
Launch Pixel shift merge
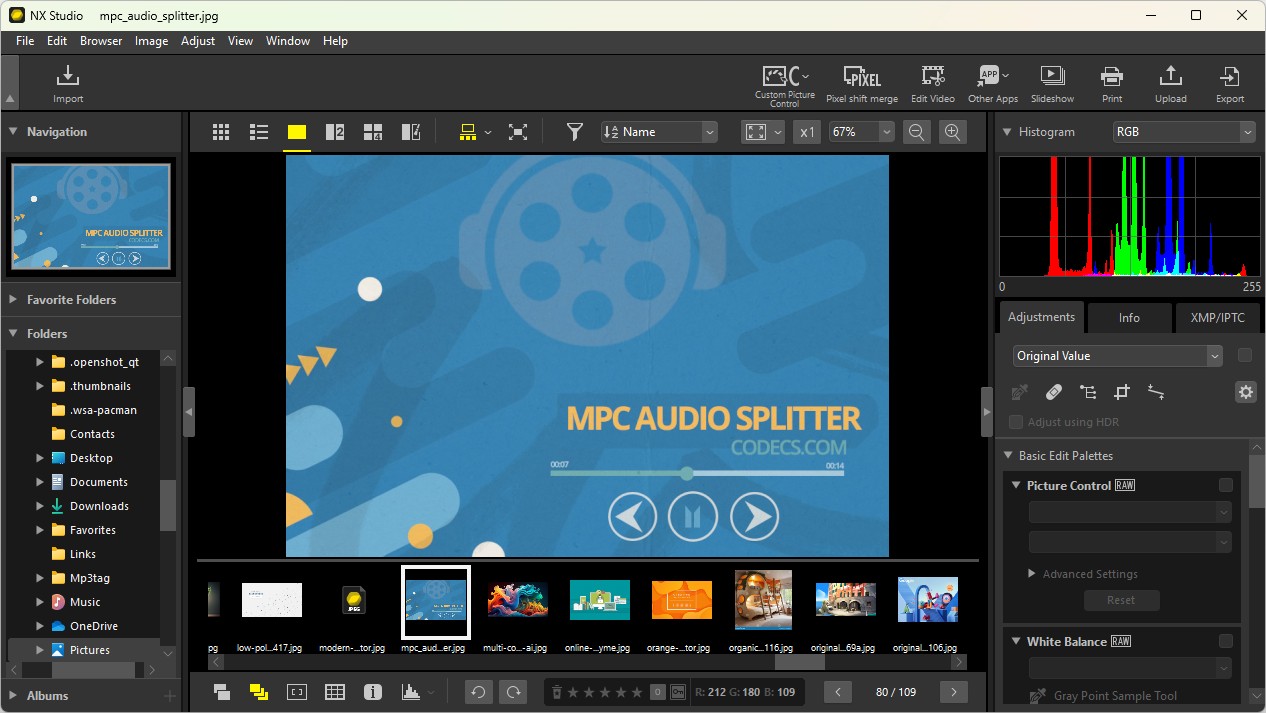(x=861, y=84)
